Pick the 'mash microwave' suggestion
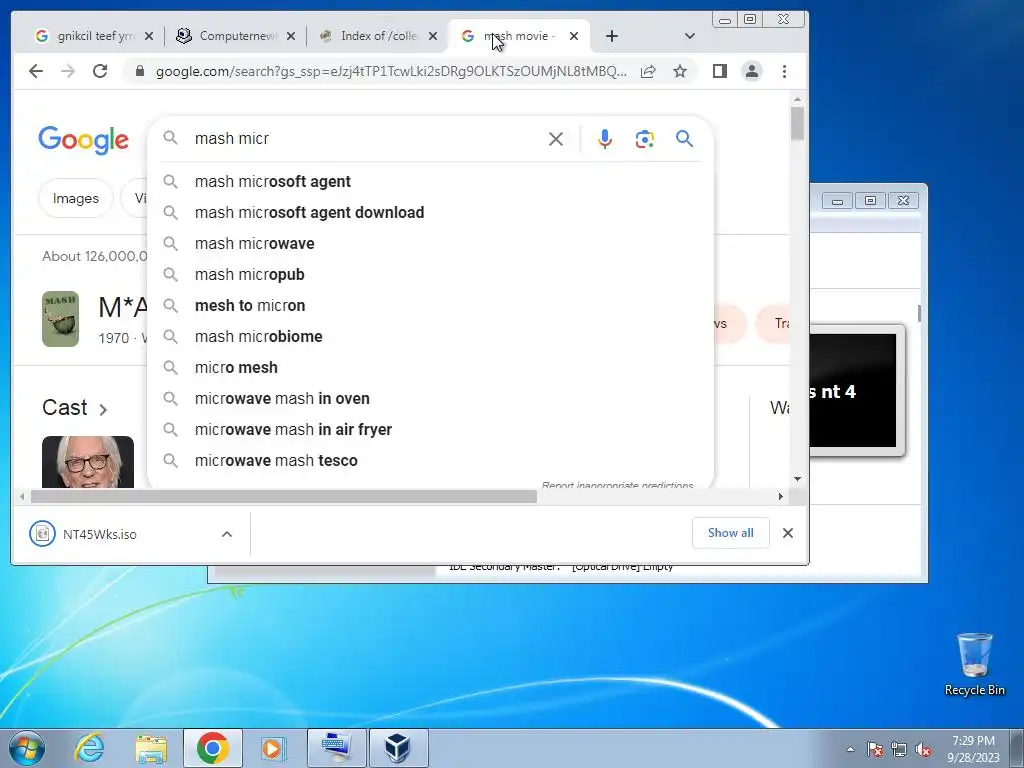 [x=431, y=244]
